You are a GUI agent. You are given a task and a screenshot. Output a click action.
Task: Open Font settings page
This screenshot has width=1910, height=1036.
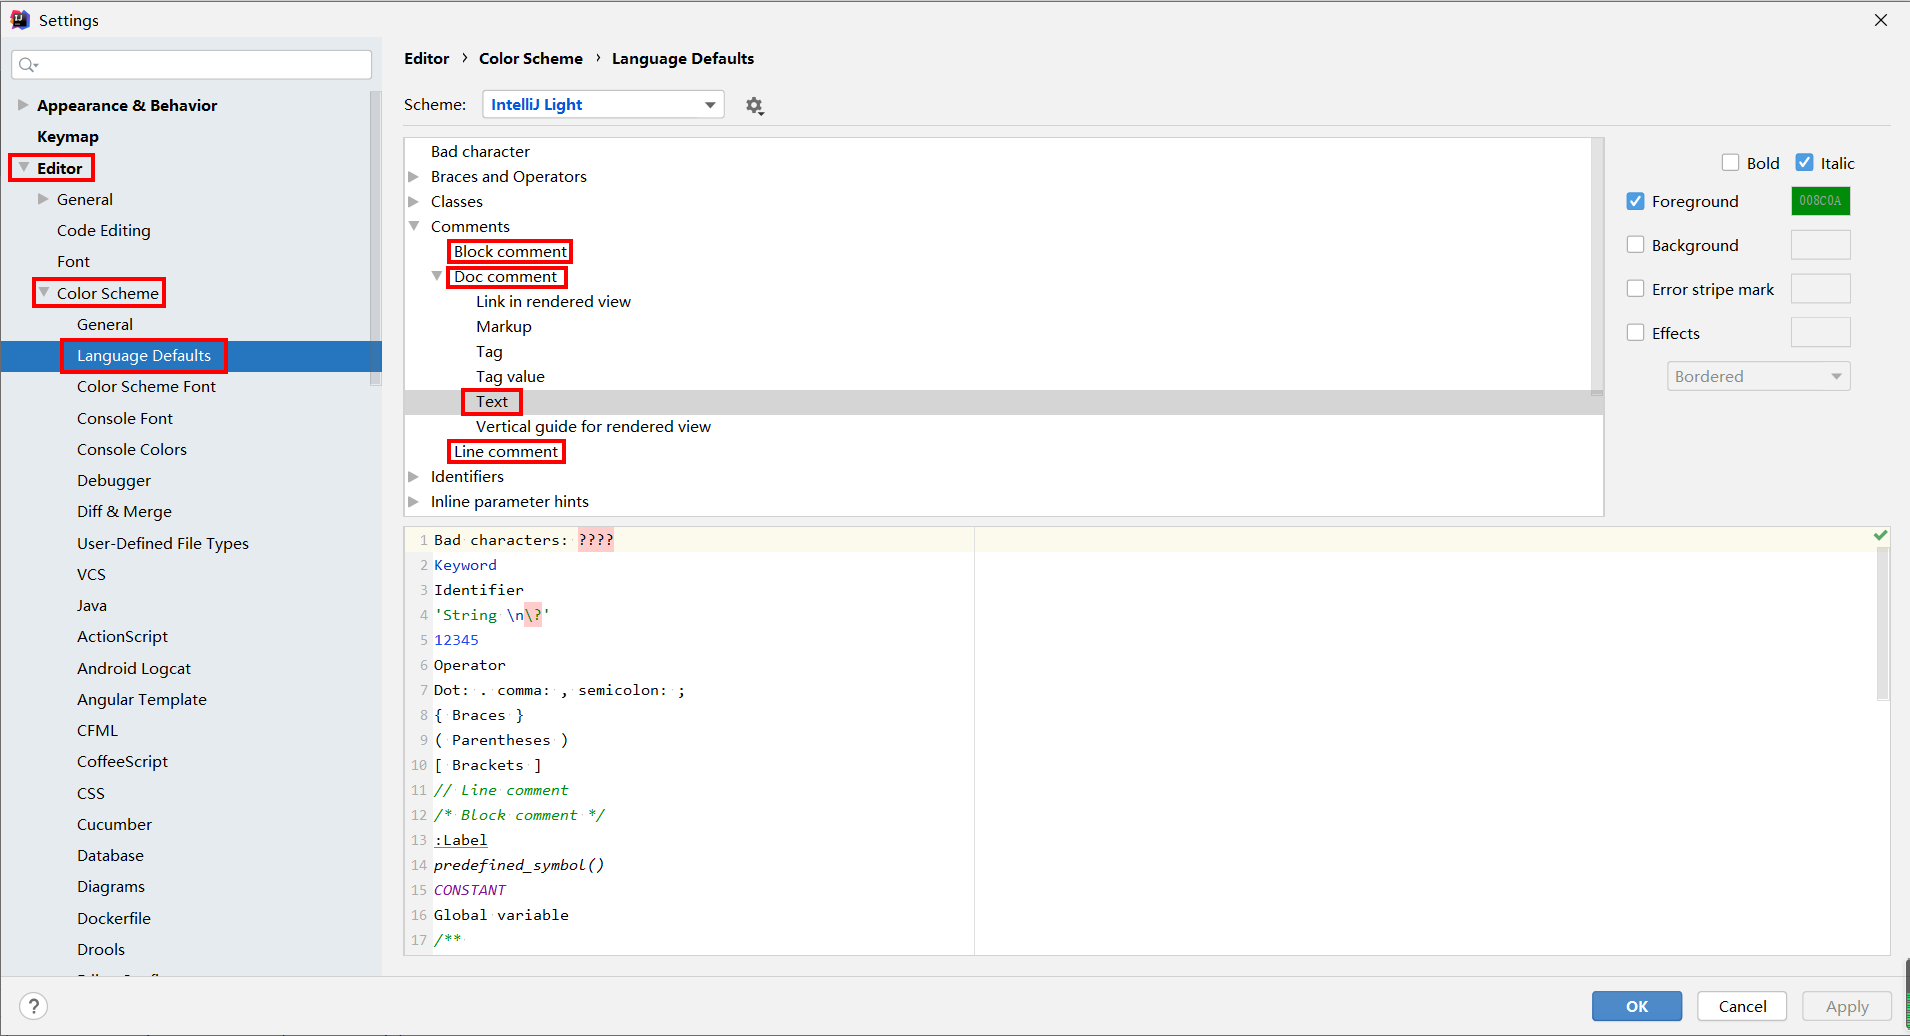[73, 261]
